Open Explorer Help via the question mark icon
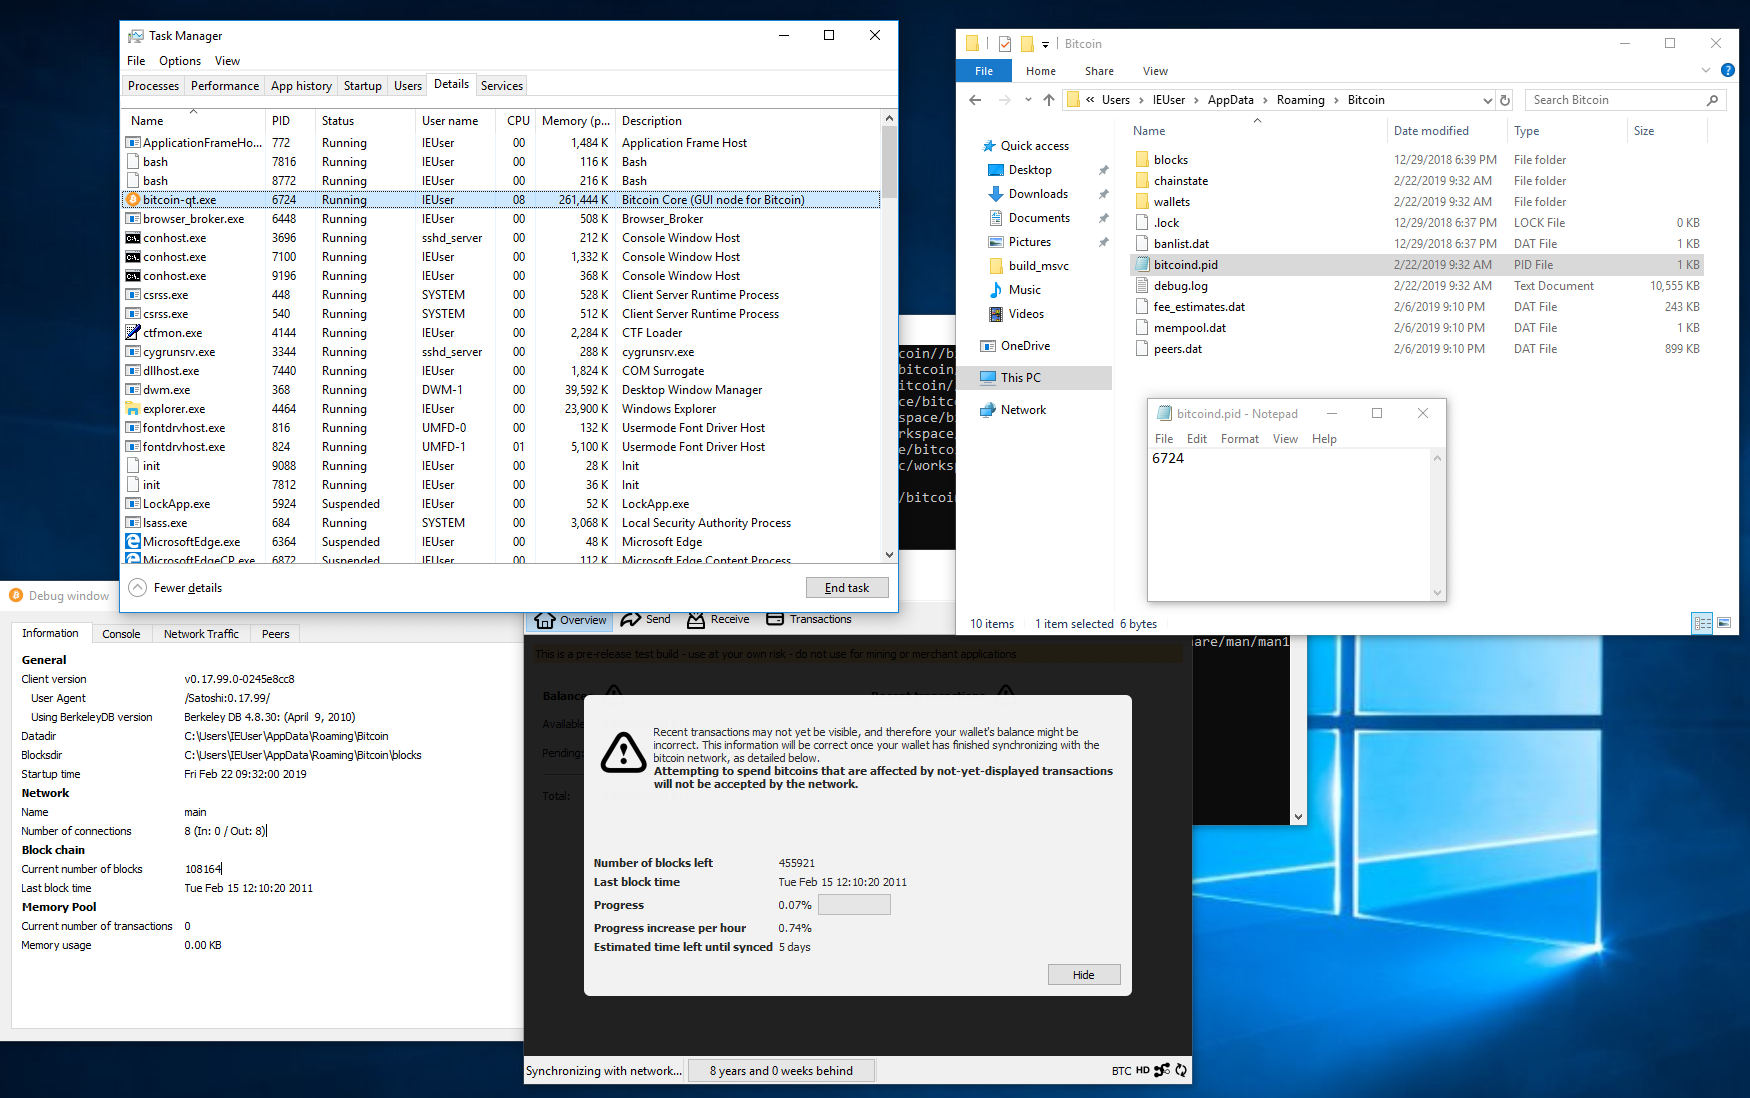Image resolution: width=1750 pixels, height=1098 pixels. [1729, 70]
